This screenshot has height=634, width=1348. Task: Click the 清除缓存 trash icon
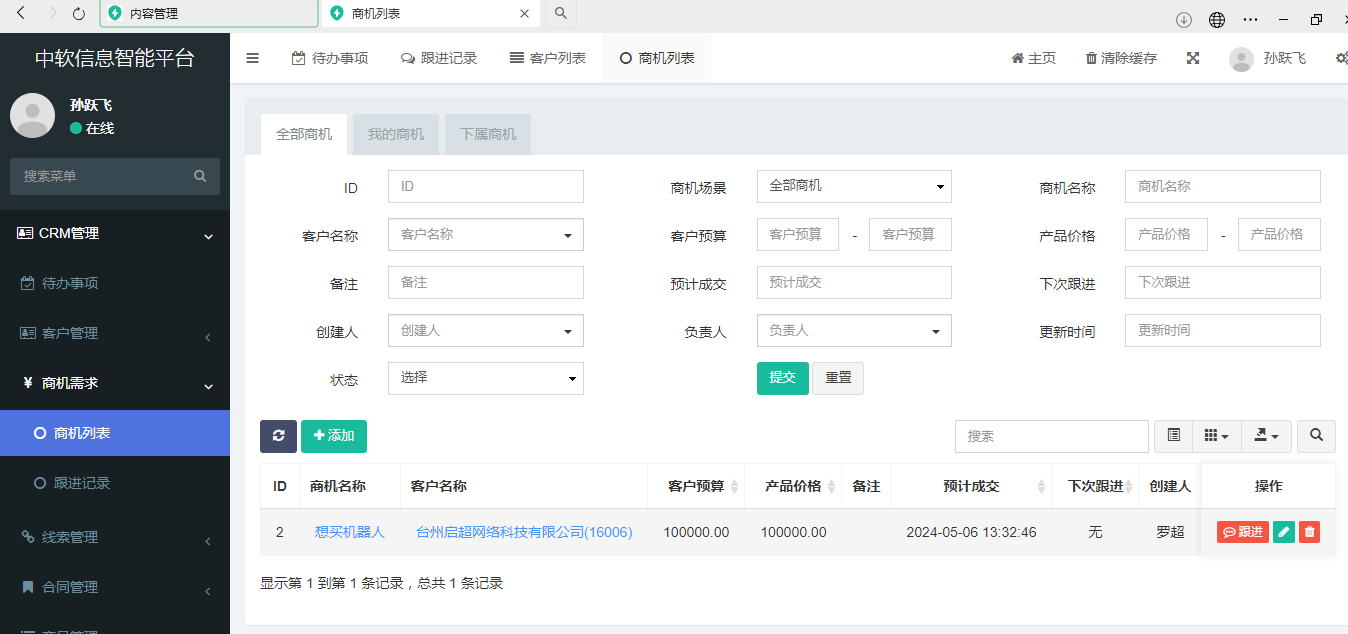1091,58
